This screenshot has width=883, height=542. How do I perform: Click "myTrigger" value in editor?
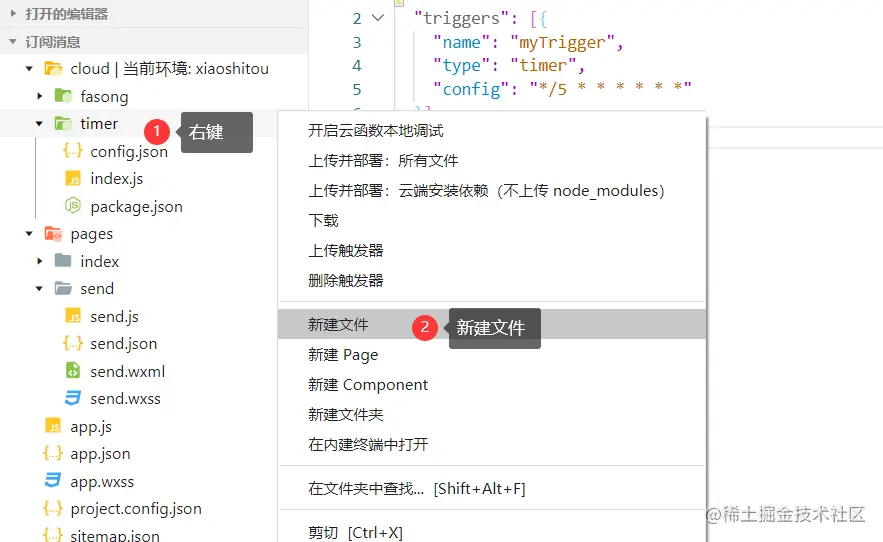pyautogui.click(x=562, y=42)
